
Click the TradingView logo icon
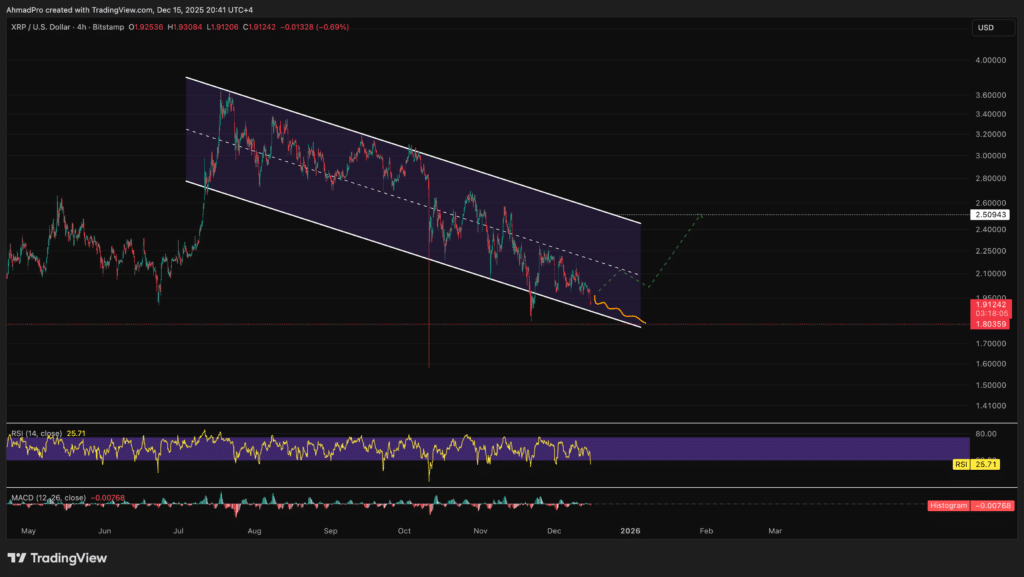pos(18,558)
